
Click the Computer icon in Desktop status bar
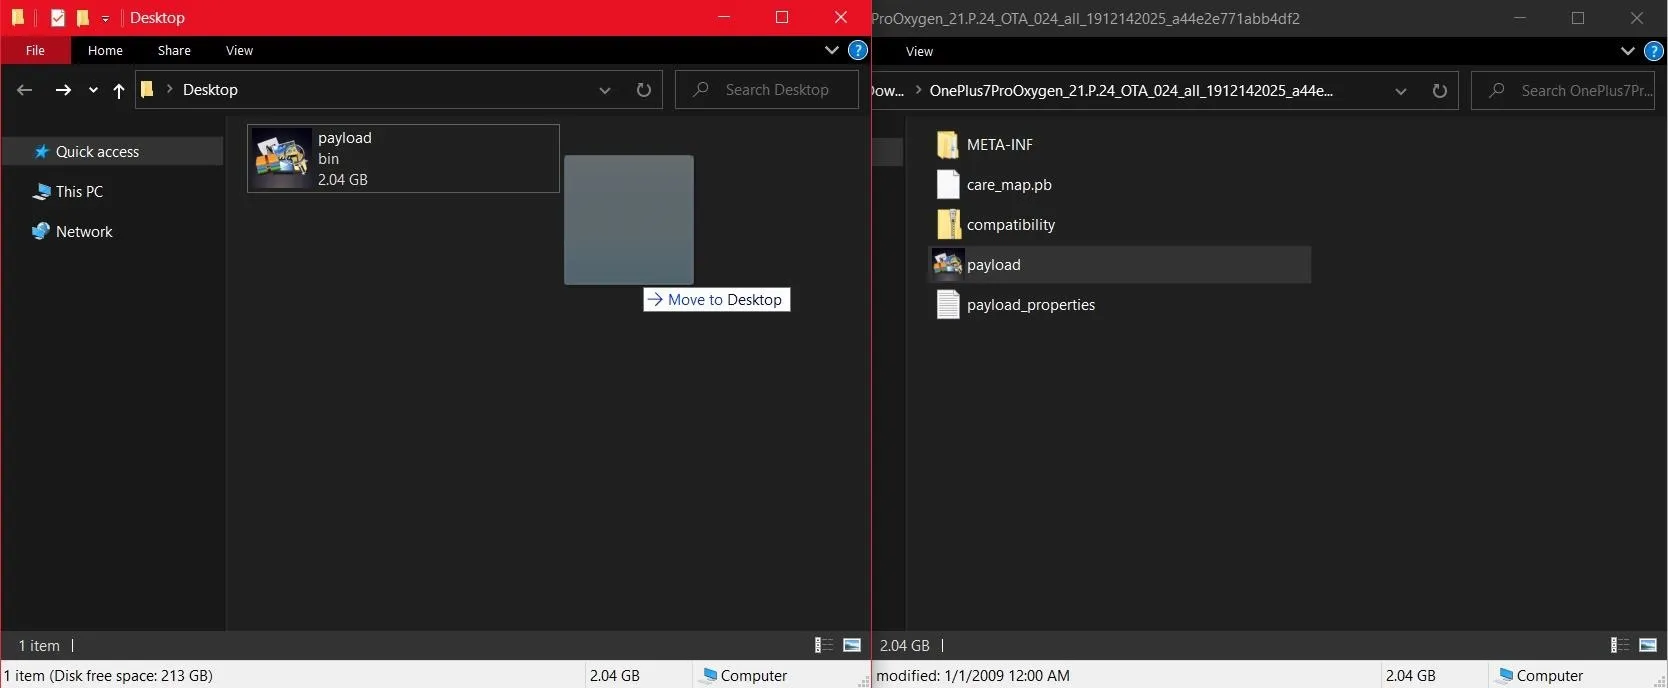coord(709,676)
